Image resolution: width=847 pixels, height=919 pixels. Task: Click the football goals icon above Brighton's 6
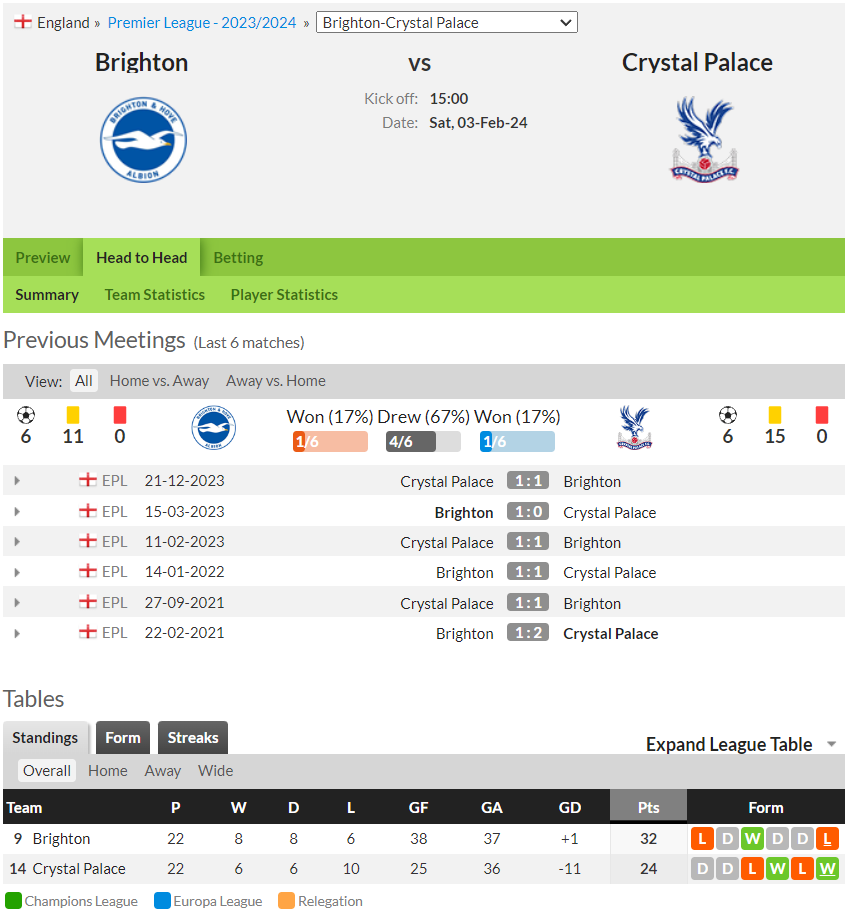[x=26, y=415]
